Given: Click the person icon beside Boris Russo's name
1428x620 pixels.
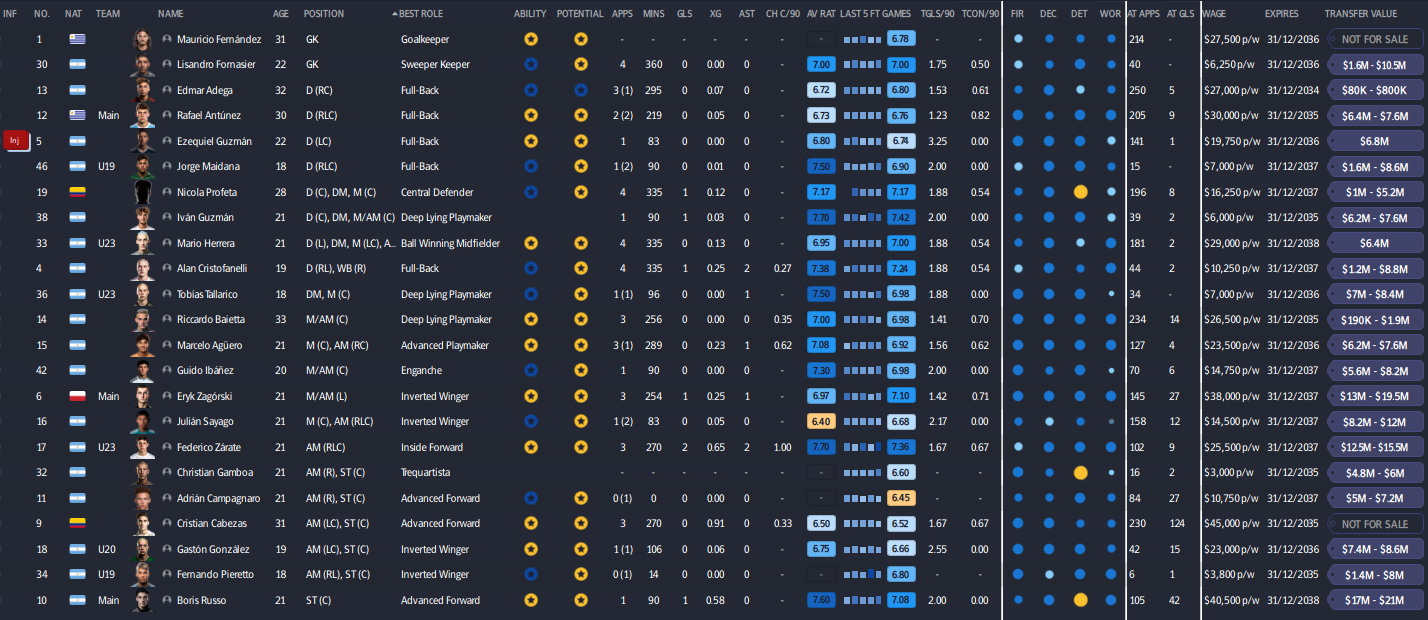Looking at the screenshot, I should (x=166, y=600).
